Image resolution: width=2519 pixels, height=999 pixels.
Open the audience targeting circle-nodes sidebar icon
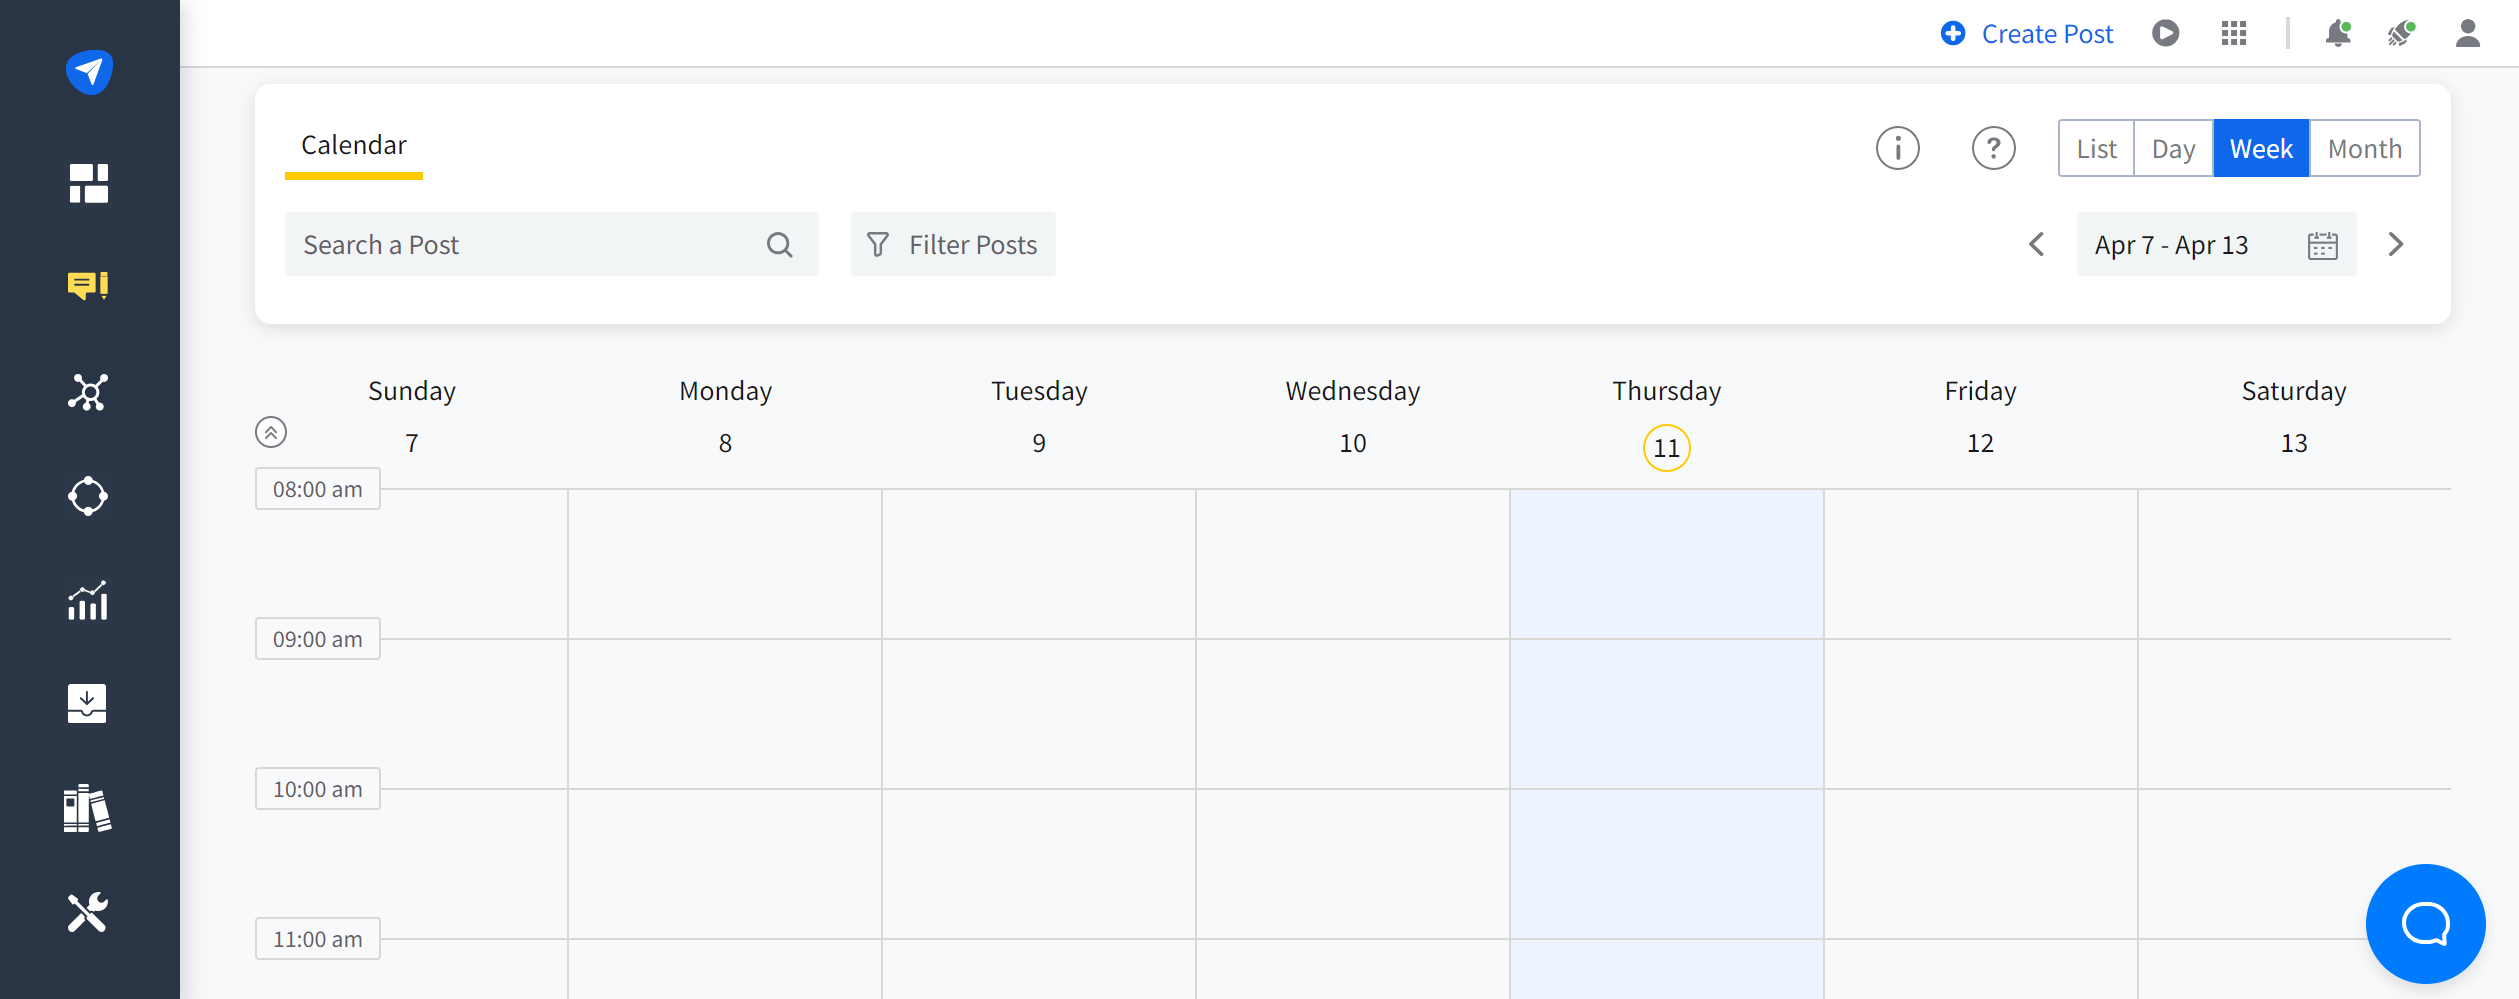tap(88, 496)
